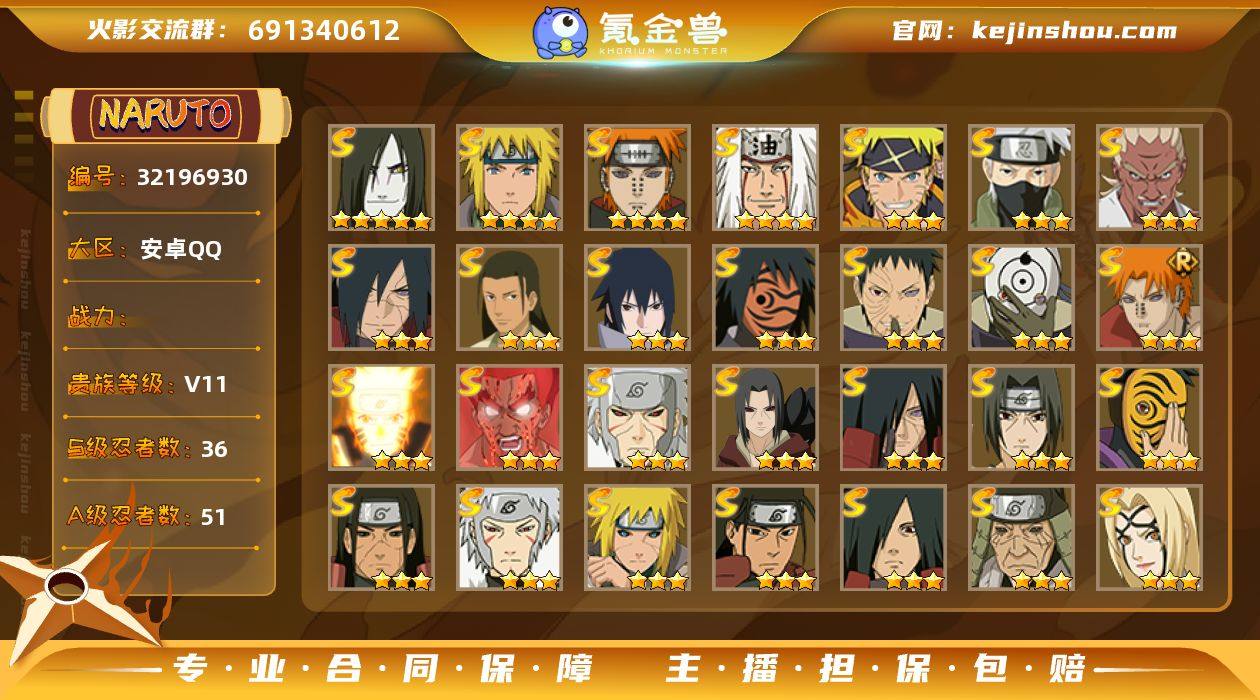Click the NARUTO scroll title banner
Image resolution: width=1260 pixels, height=700 pixels.
coord(166,115)
